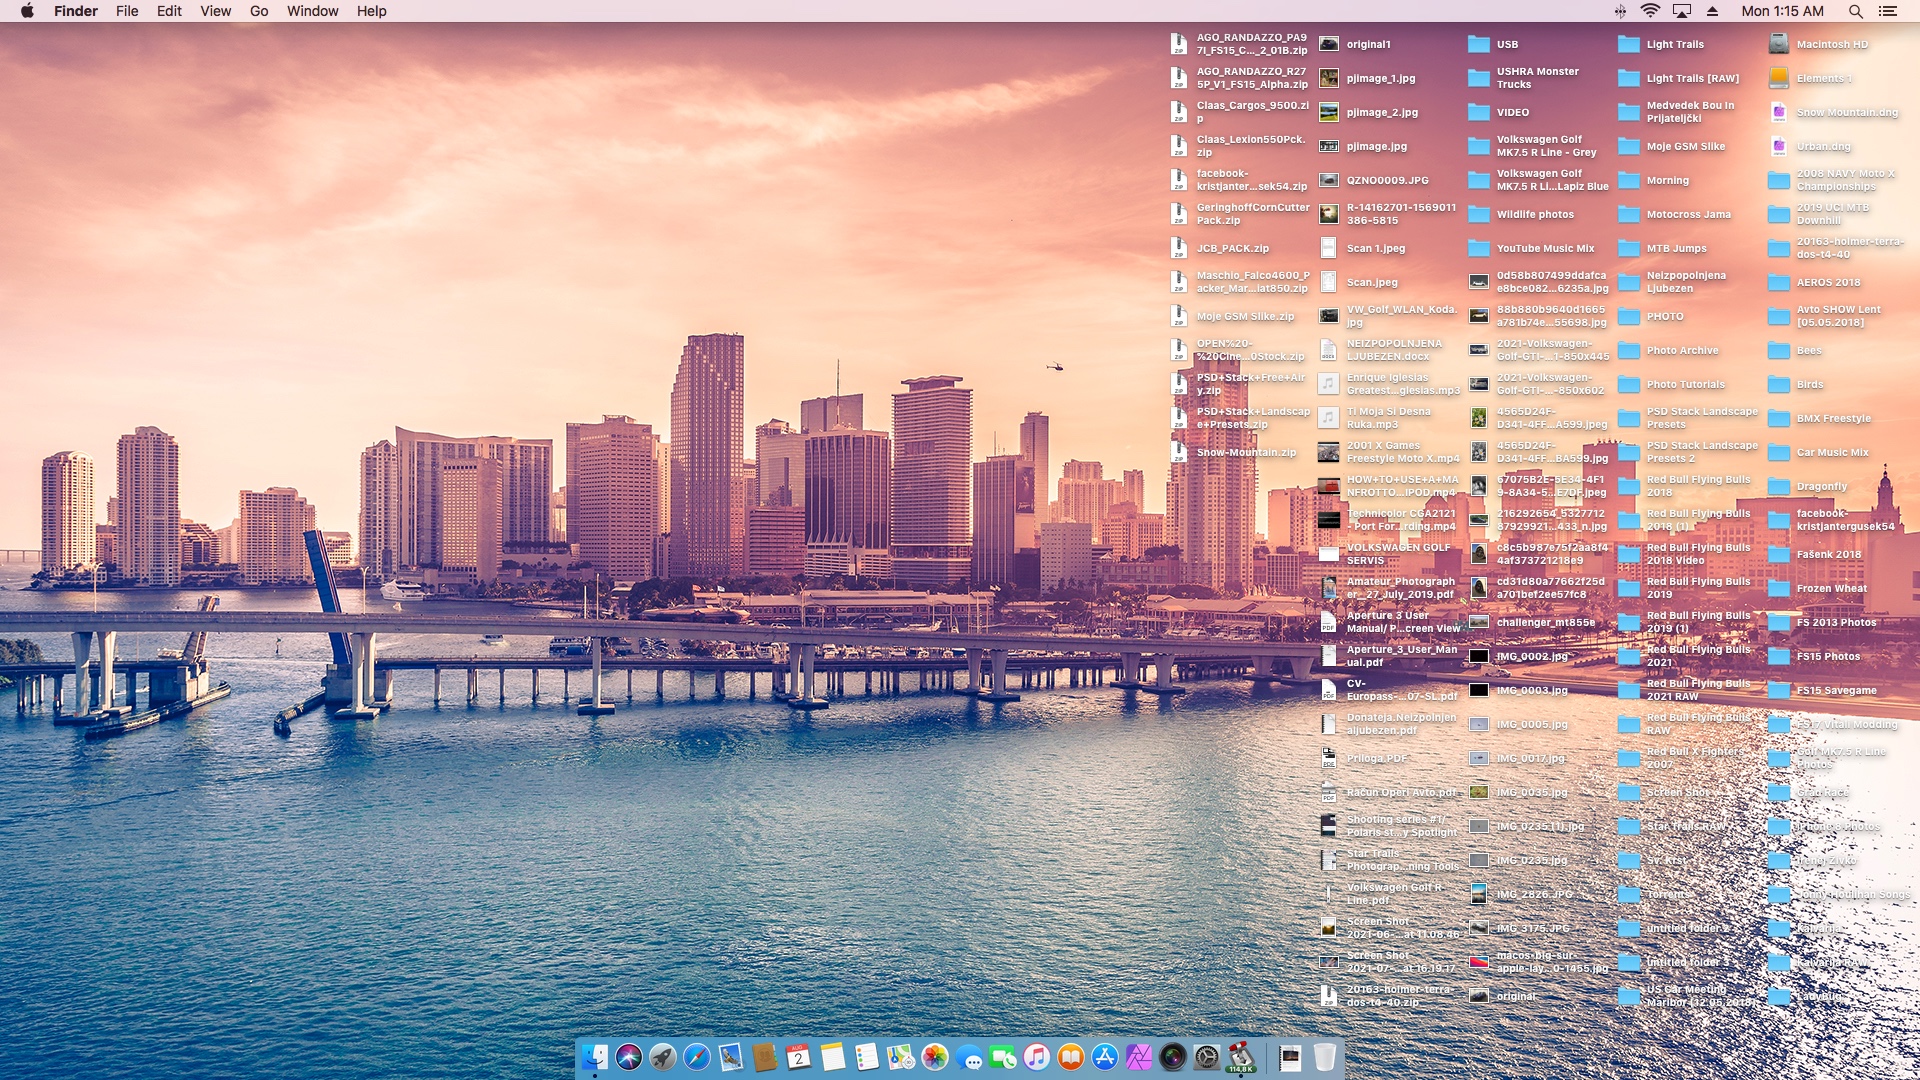Open the App Store Dock icon
1920x1080 pixels.
[x=1105, y=1057]
